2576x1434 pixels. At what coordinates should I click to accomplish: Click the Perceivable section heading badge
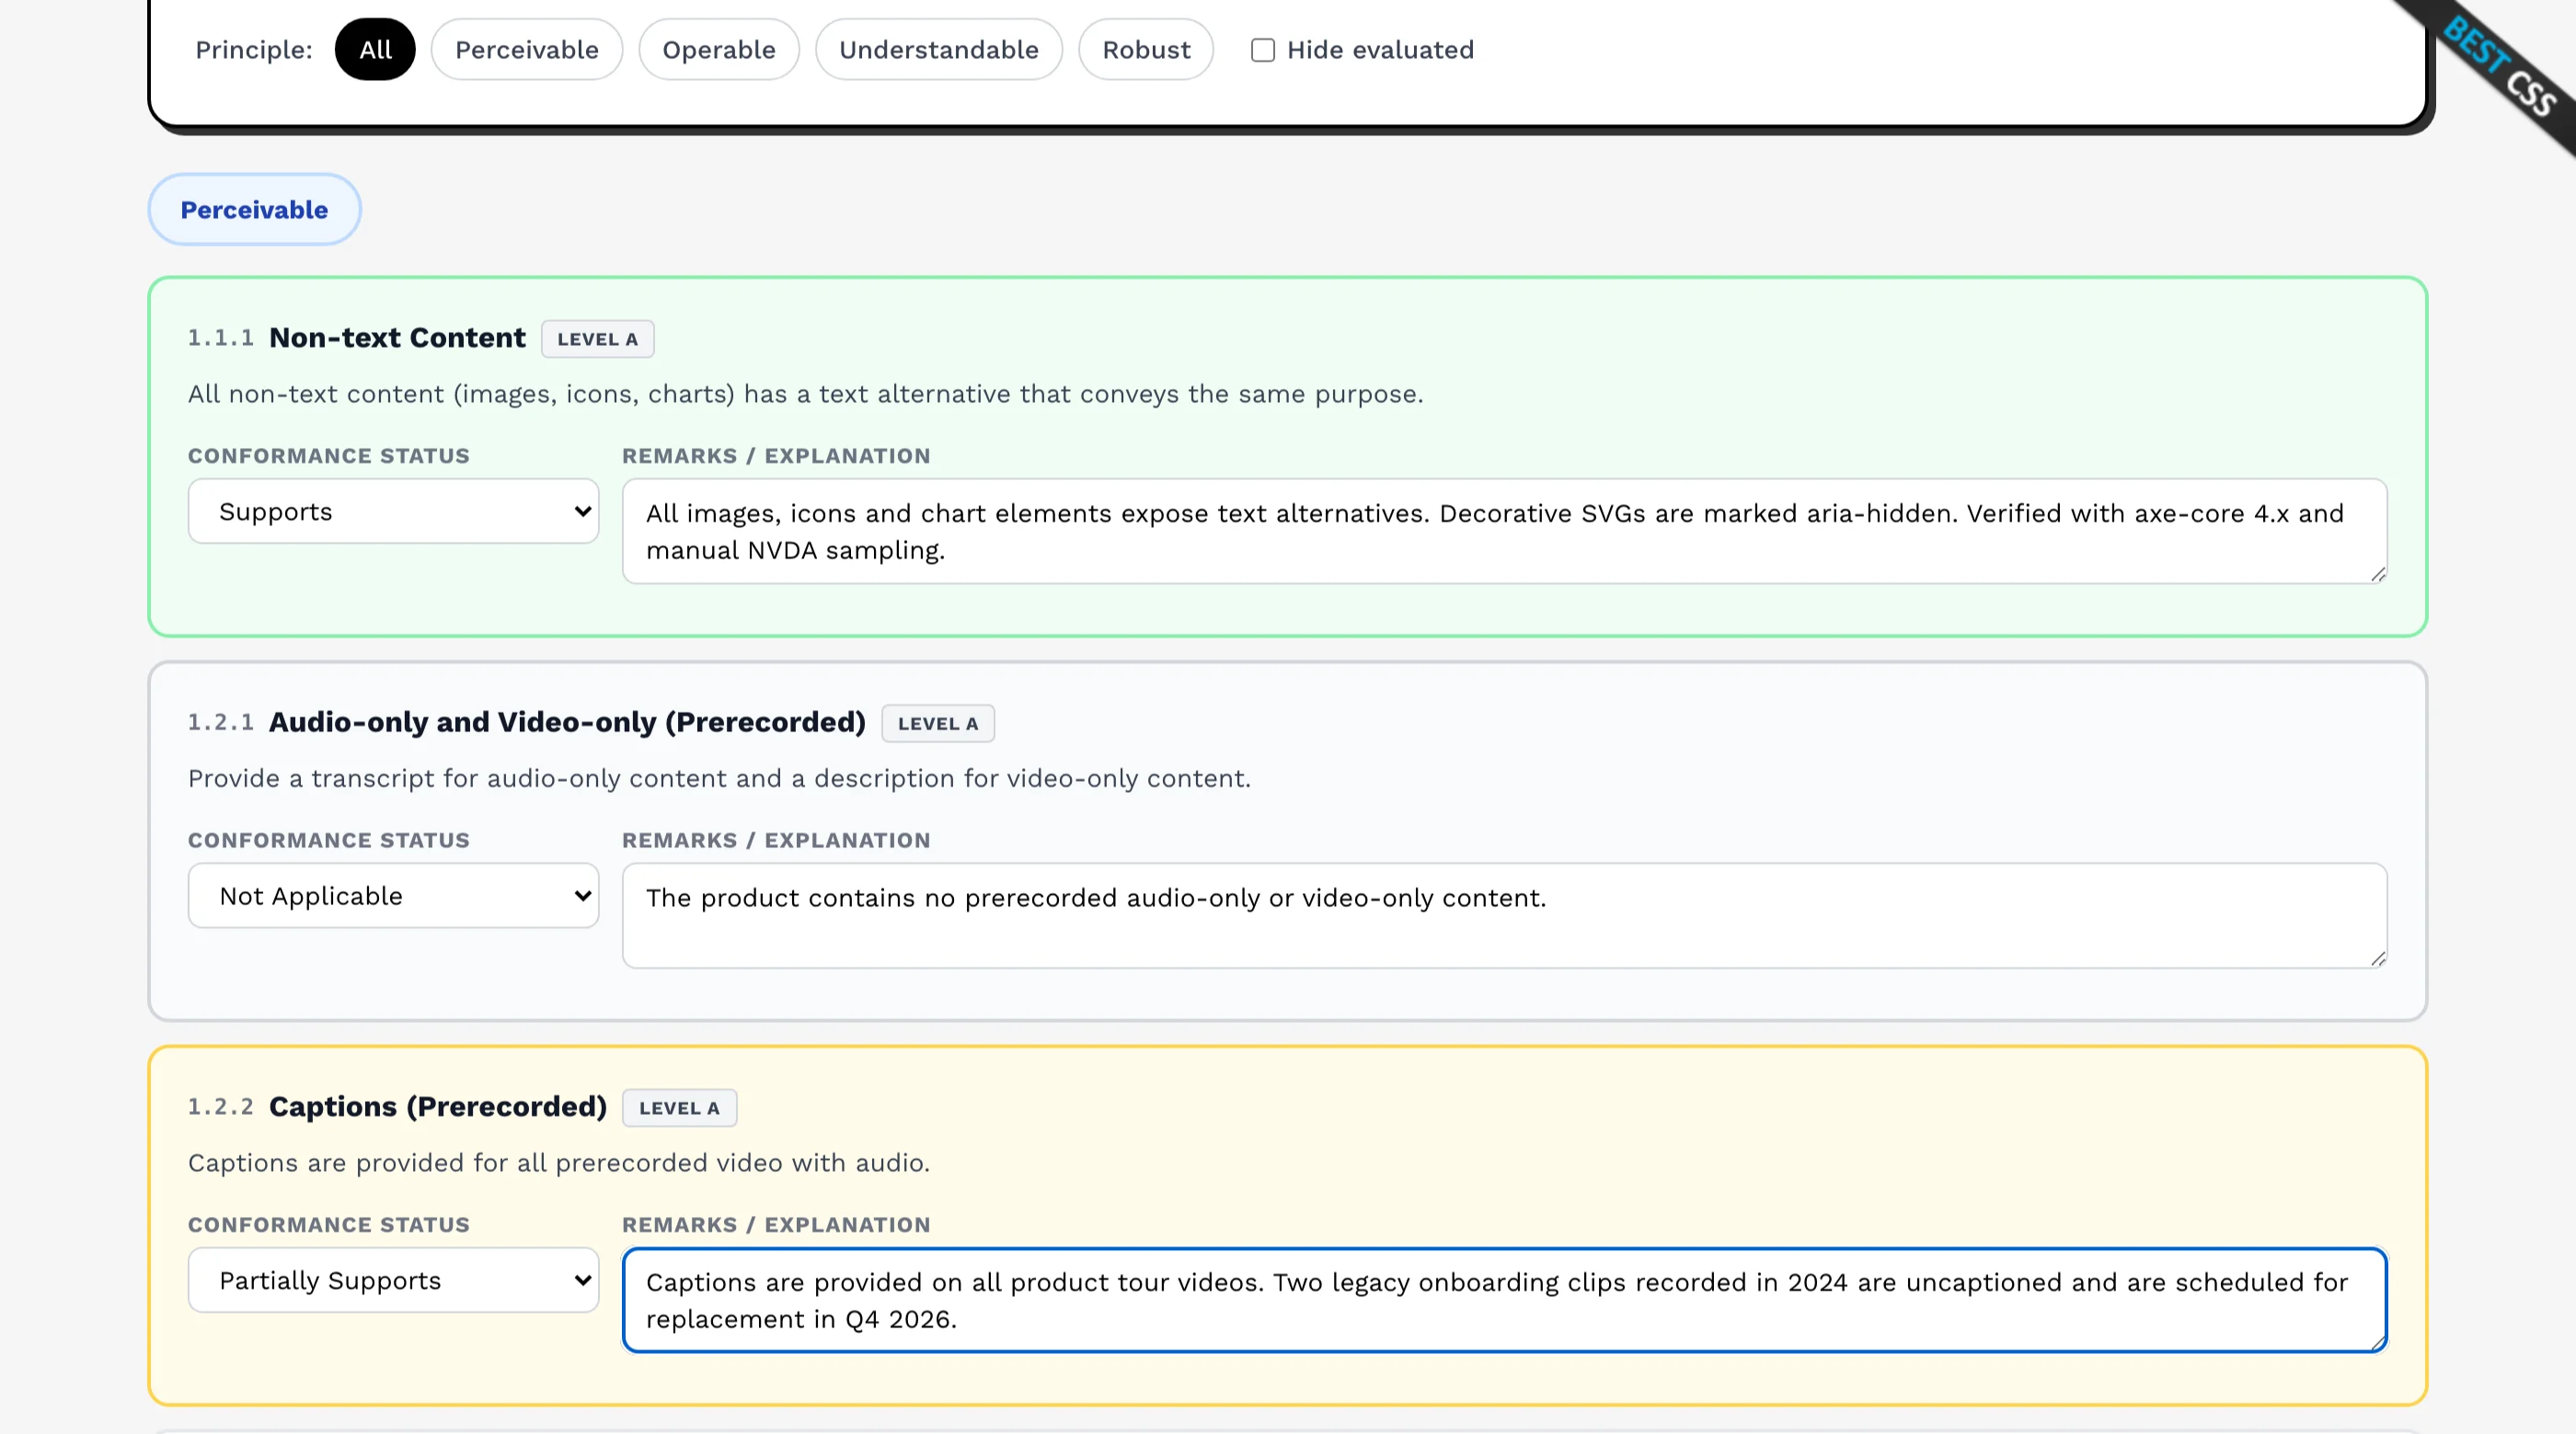(x=254, y=210)
